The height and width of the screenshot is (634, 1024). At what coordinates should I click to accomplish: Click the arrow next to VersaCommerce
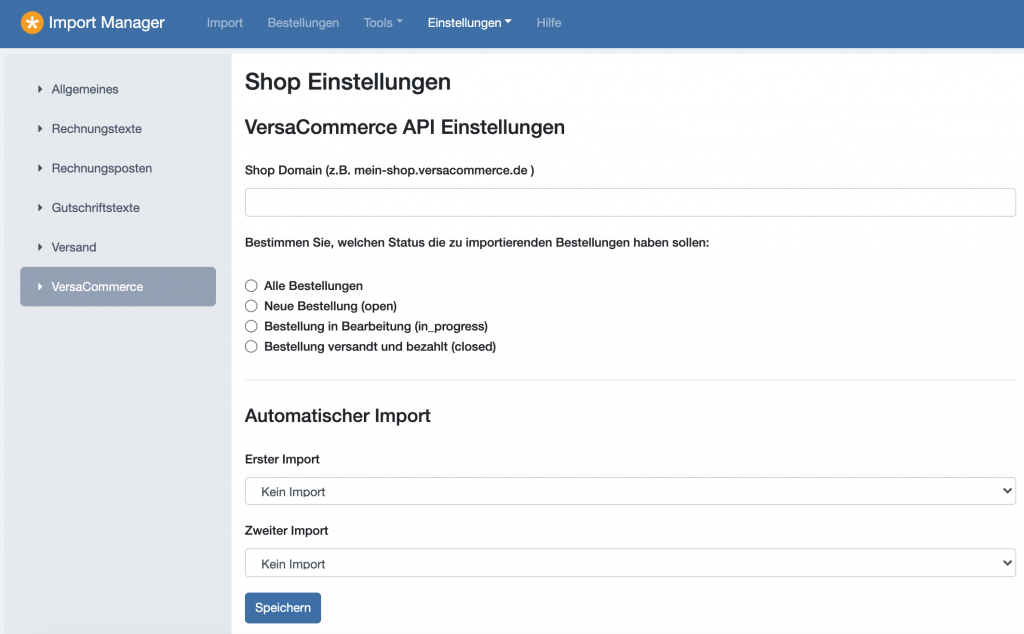point(40,287)
